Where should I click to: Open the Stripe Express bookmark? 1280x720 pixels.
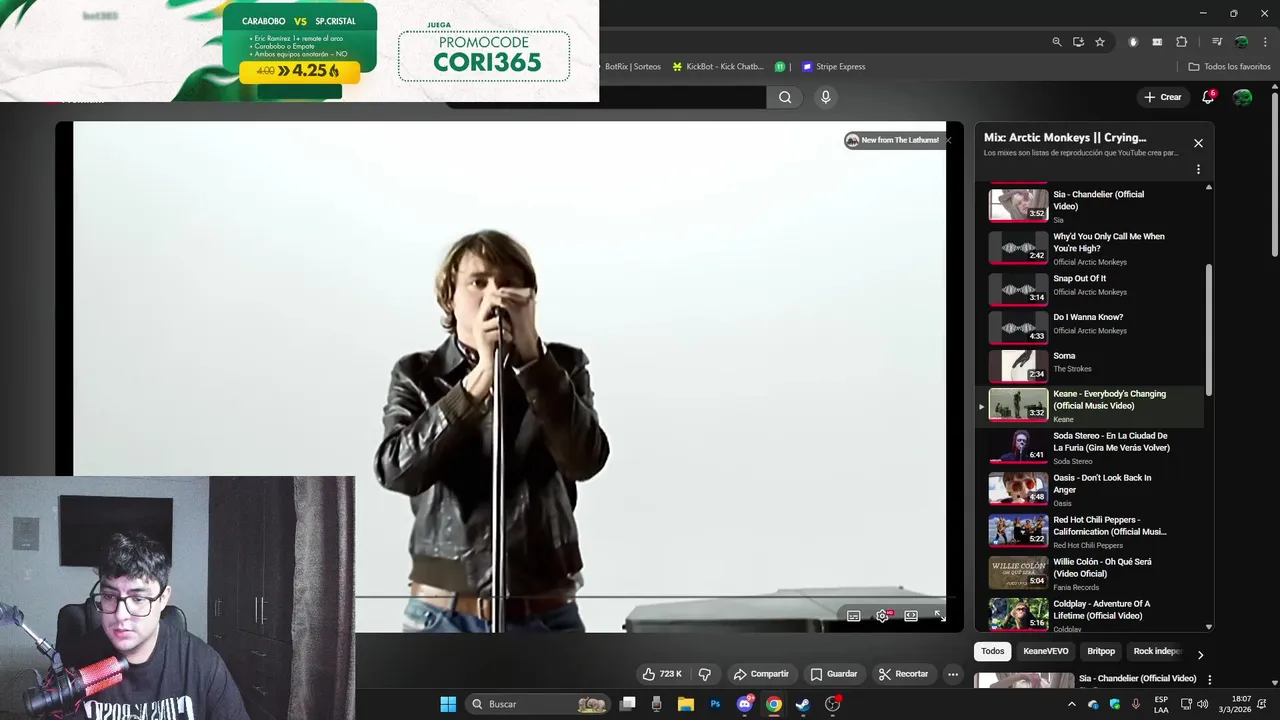(x=834, y=67)
